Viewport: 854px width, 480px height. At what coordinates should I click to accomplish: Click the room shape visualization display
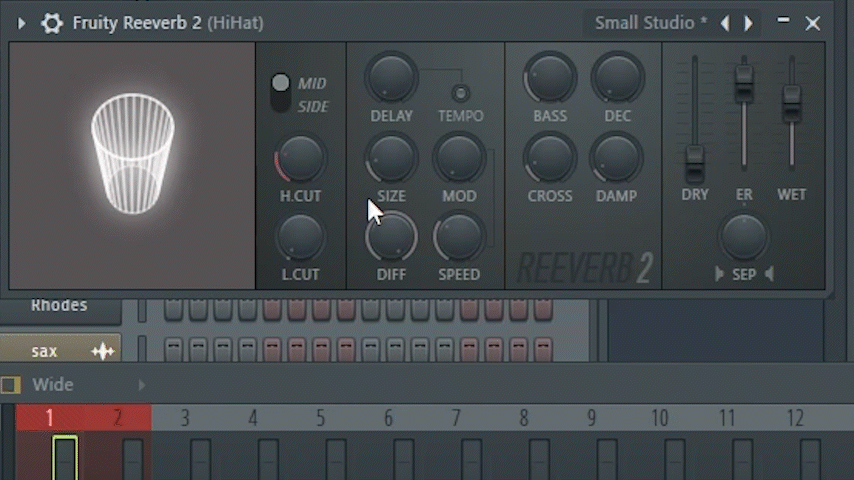tap(132, 166)
